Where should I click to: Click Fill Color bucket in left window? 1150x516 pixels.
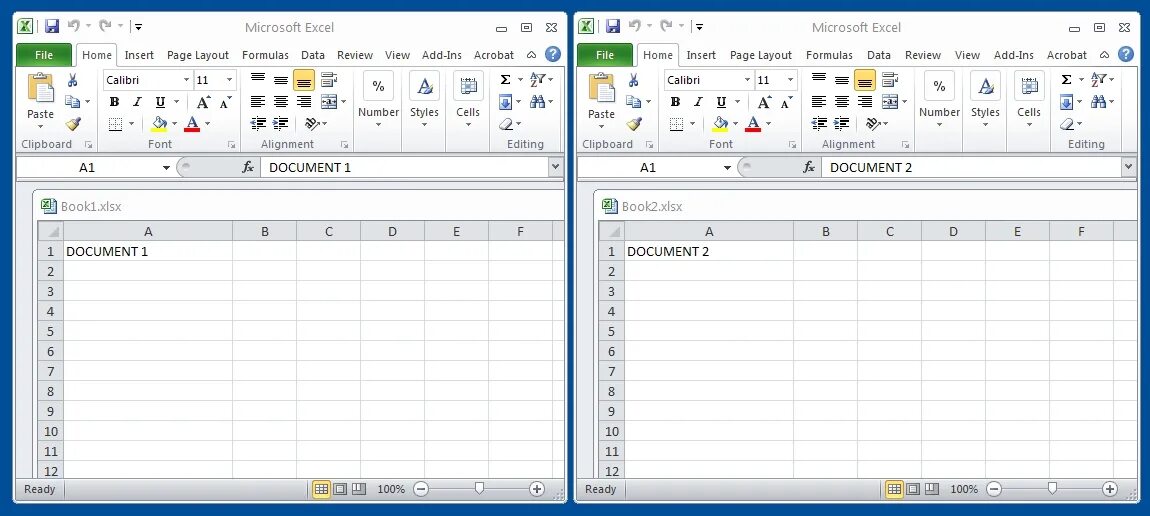point(159,124)
